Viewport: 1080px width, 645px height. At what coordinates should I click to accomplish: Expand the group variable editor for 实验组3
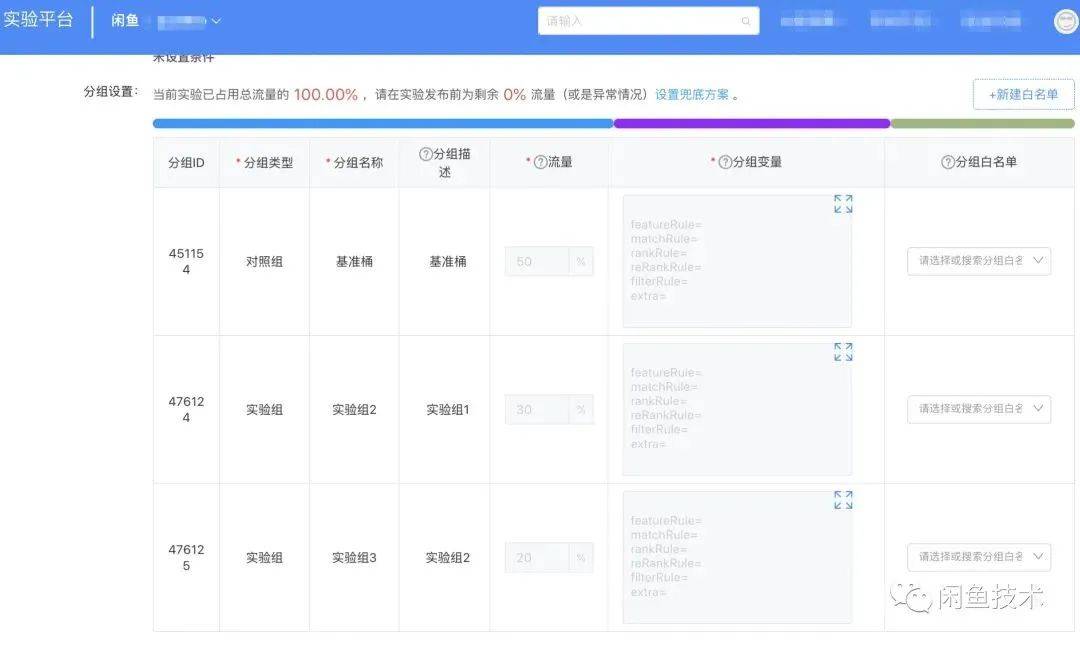click(843, 500)
